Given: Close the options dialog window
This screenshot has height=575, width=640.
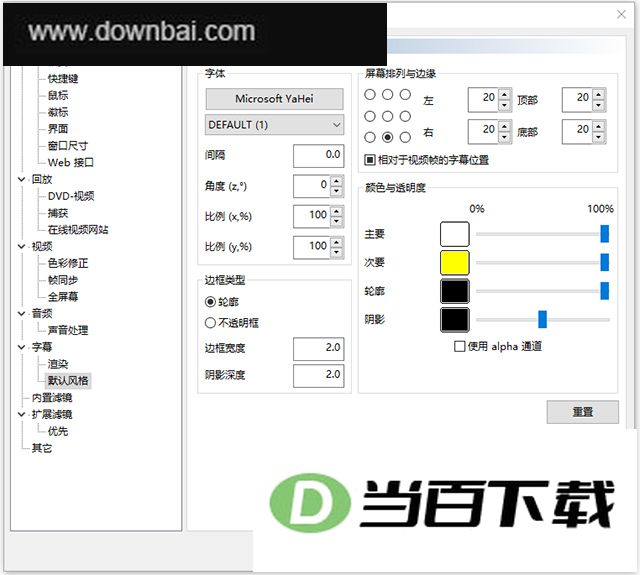Looking at the screenshot, I should point(621,15).
